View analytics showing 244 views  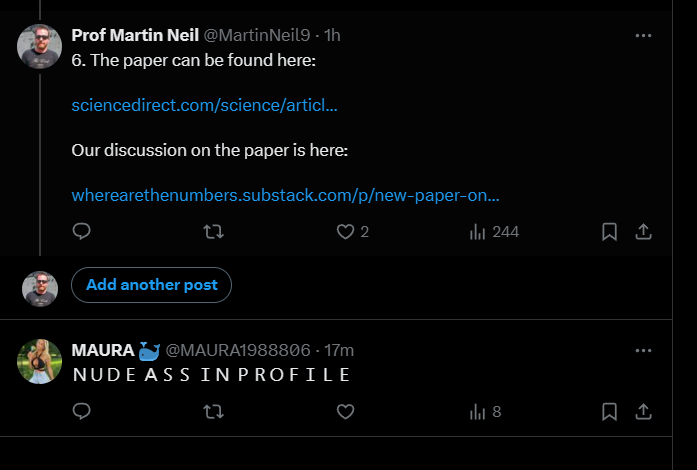click(494, 232)
